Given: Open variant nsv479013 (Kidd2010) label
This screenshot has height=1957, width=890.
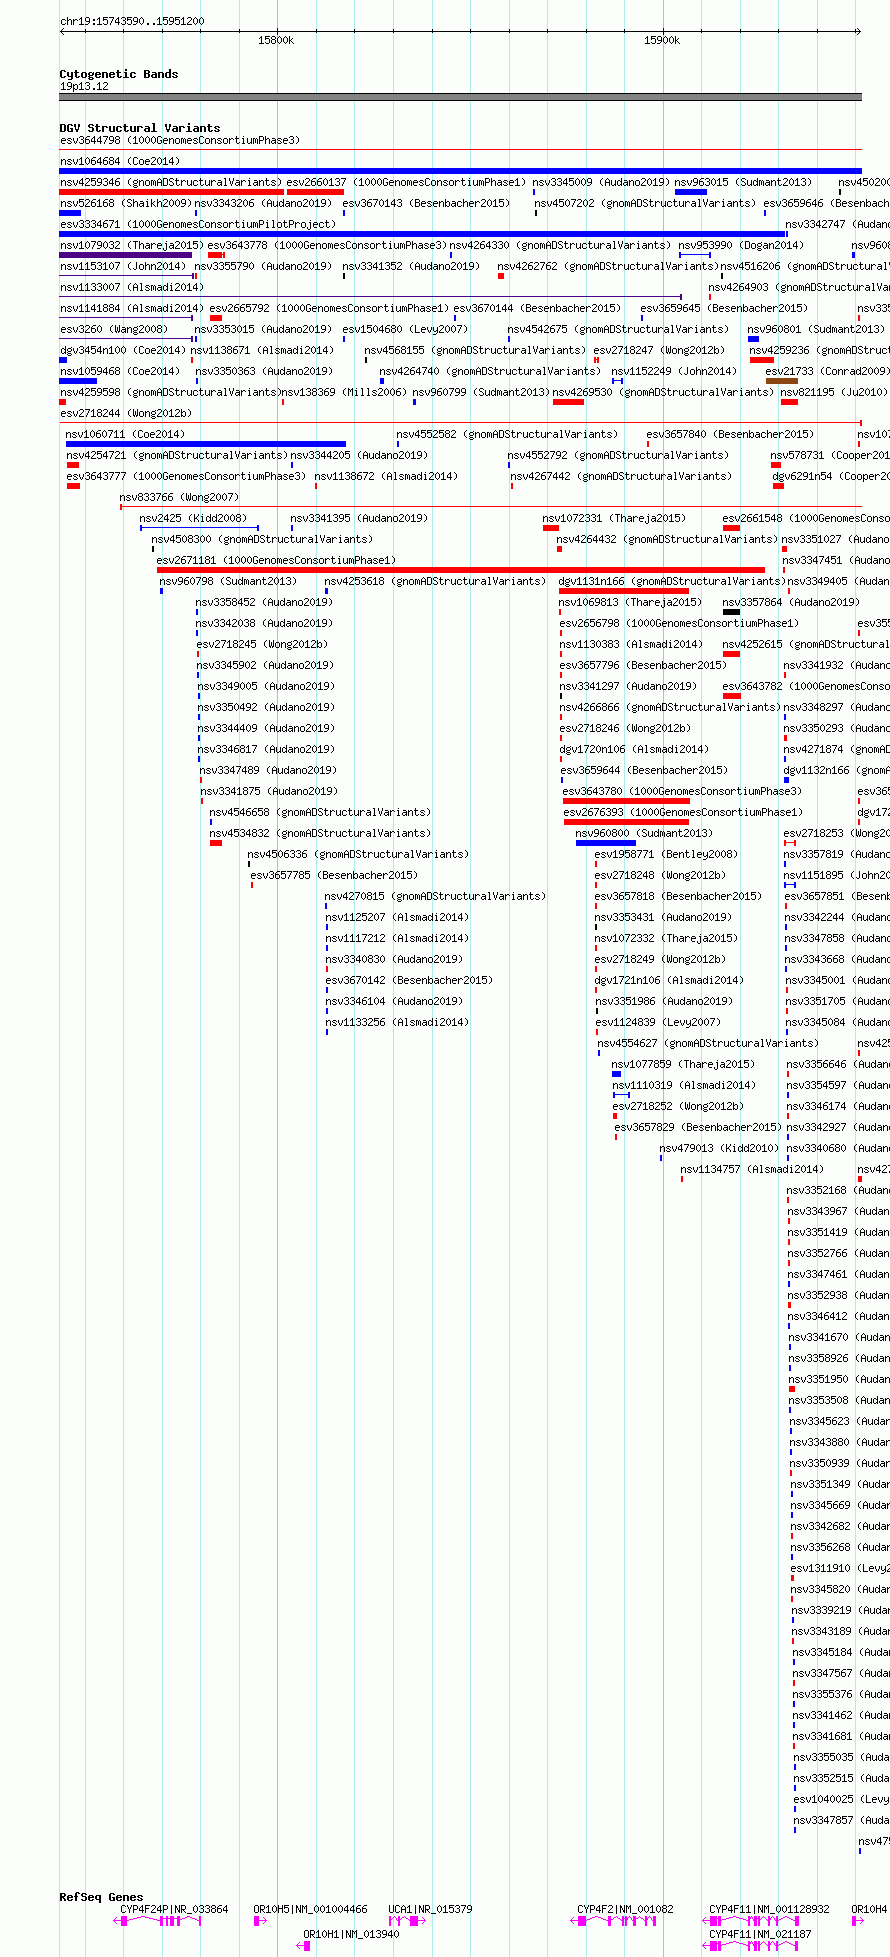Looking at the screenshot, I should tap(719, 1148).
